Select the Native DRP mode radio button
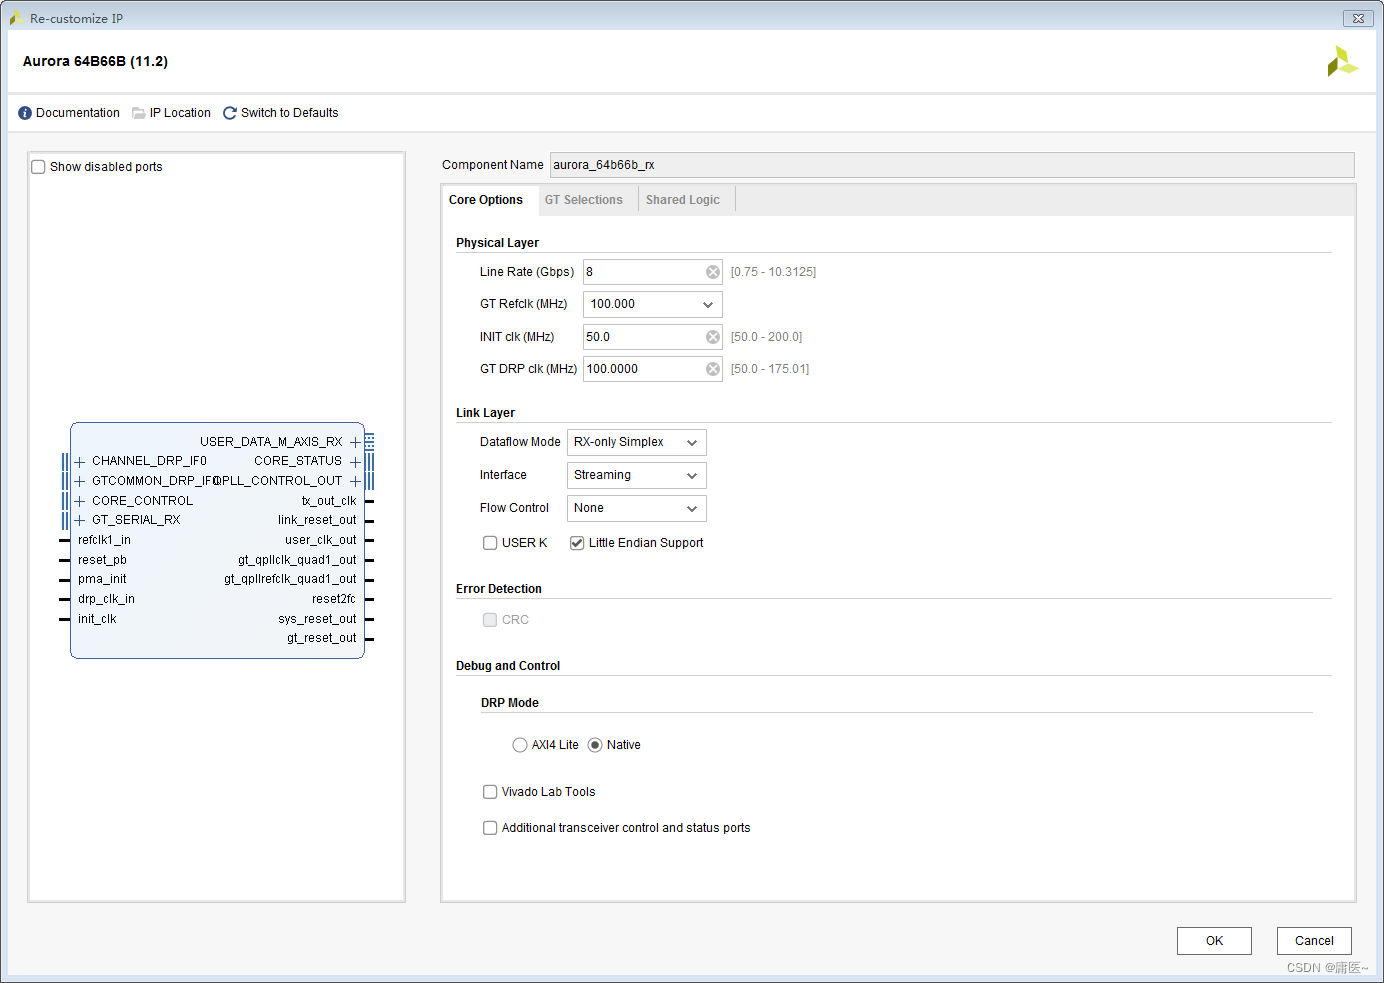The image size is (1384, 983). point(595,745)
